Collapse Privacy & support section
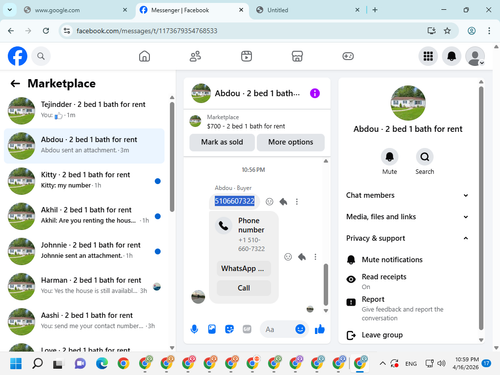 pos(407,238)
